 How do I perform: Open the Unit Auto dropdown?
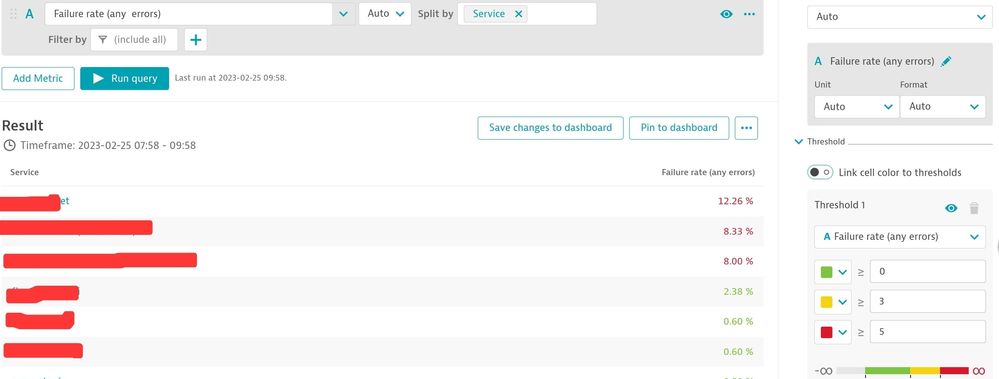(x=856, y=106)
